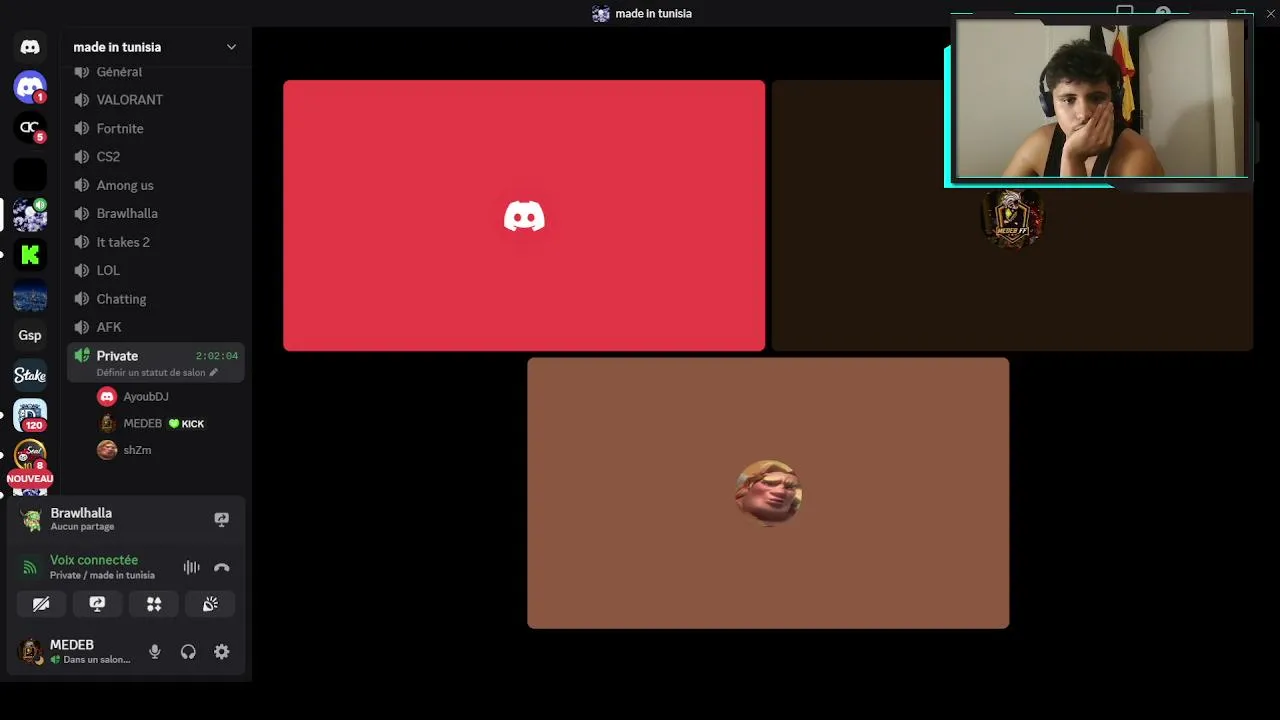Open server icon with badge 1
Screen dimensions: 1280x720
coord(30,87)
